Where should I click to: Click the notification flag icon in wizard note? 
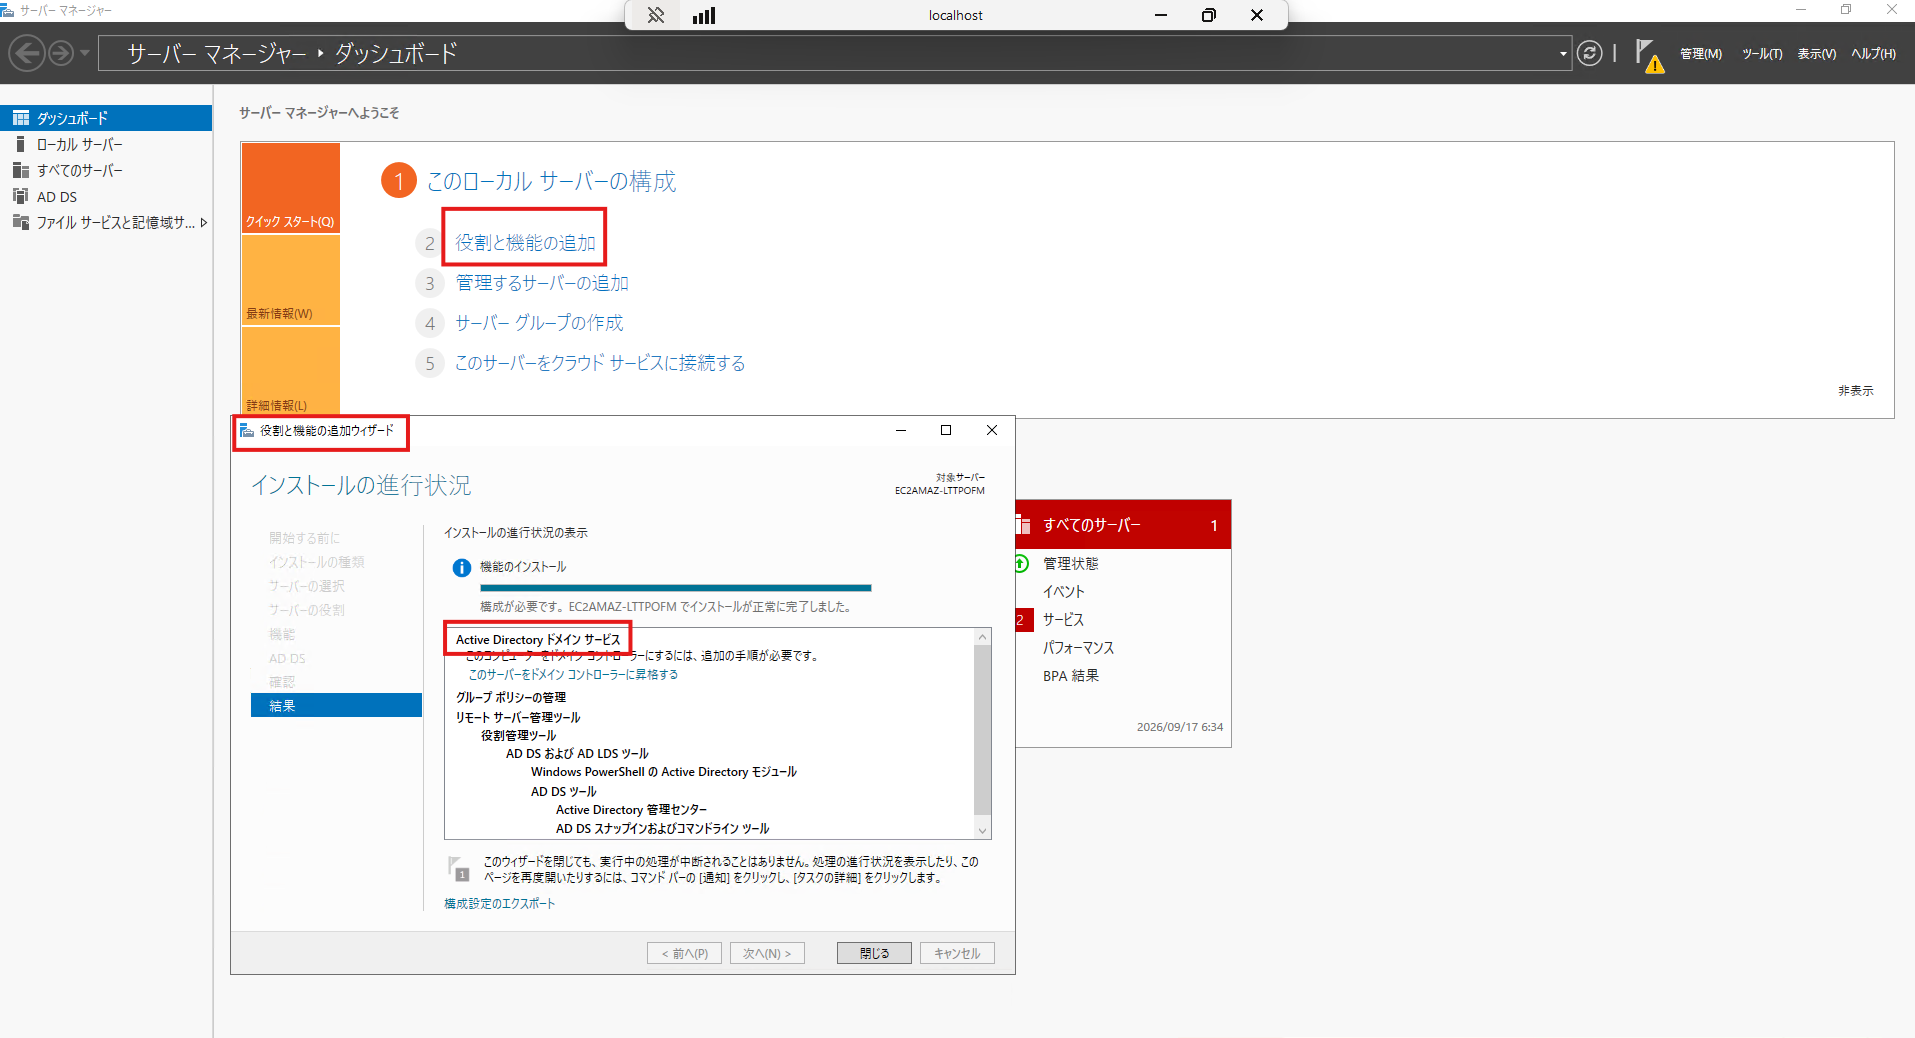pos(458,868)
